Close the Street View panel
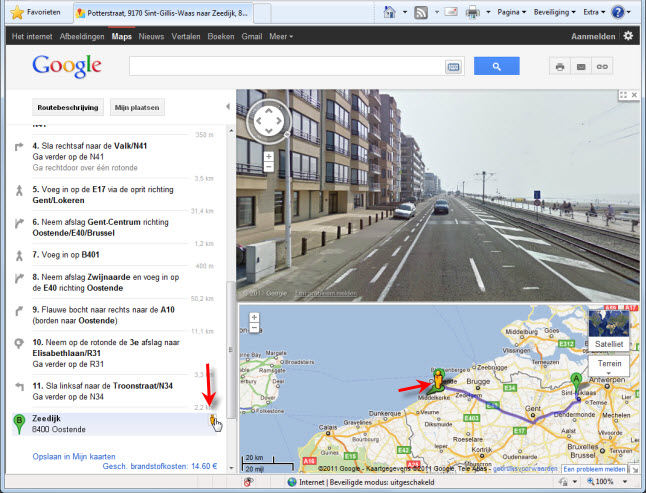 click(x=634, y=95)
